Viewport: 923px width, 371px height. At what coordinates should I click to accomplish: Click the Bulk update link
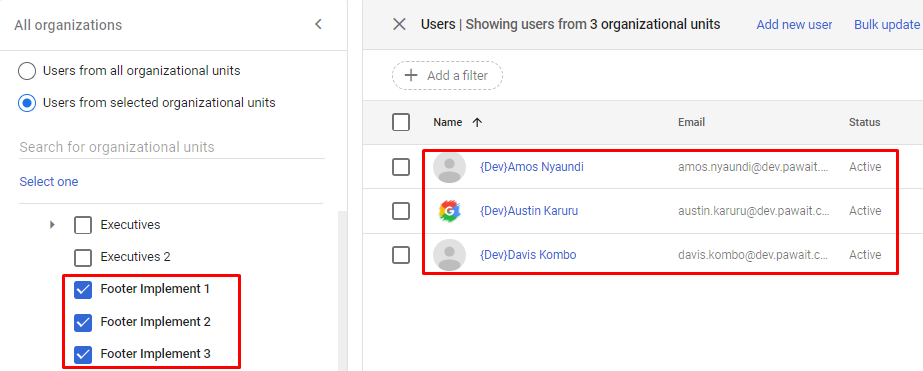pos(887,25)
